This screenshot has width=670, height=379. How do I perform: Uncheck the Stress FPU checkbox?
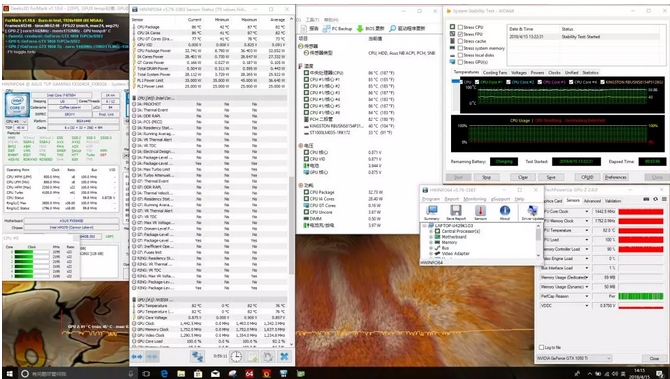[x=460, y=34]
